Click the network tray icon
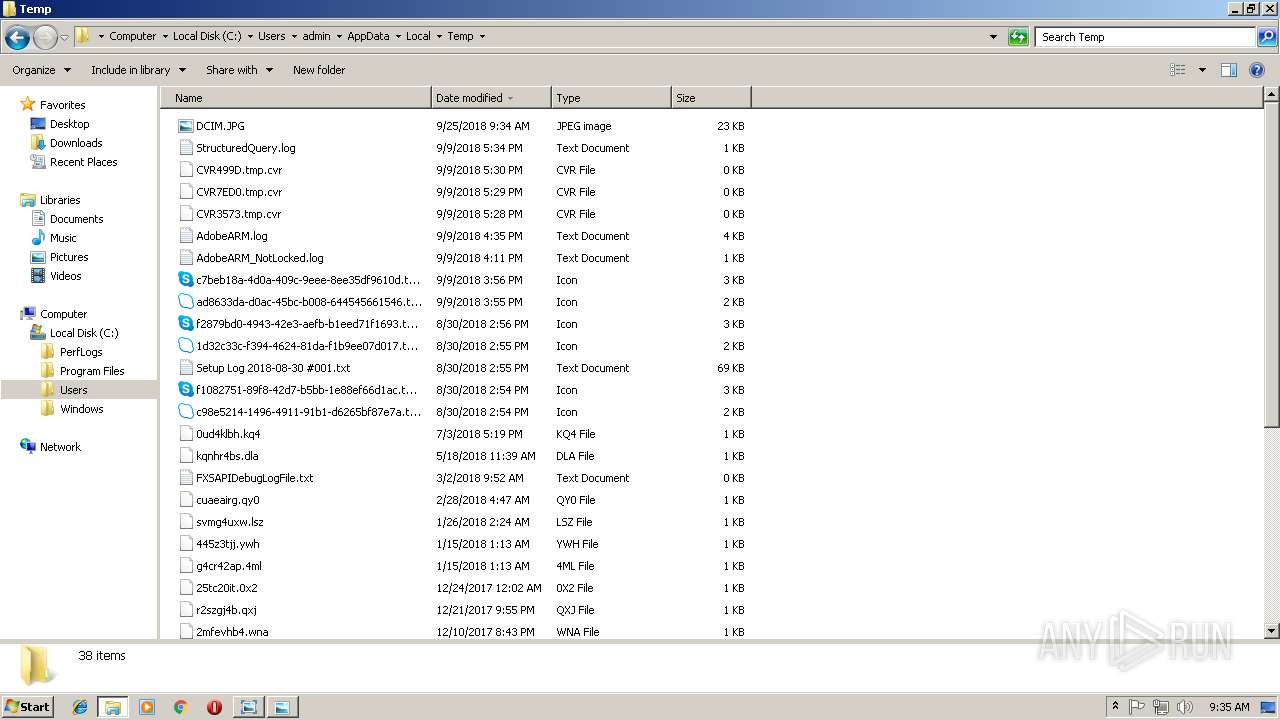Screen dimensions: 1280x720 (x=1161, y=707)
